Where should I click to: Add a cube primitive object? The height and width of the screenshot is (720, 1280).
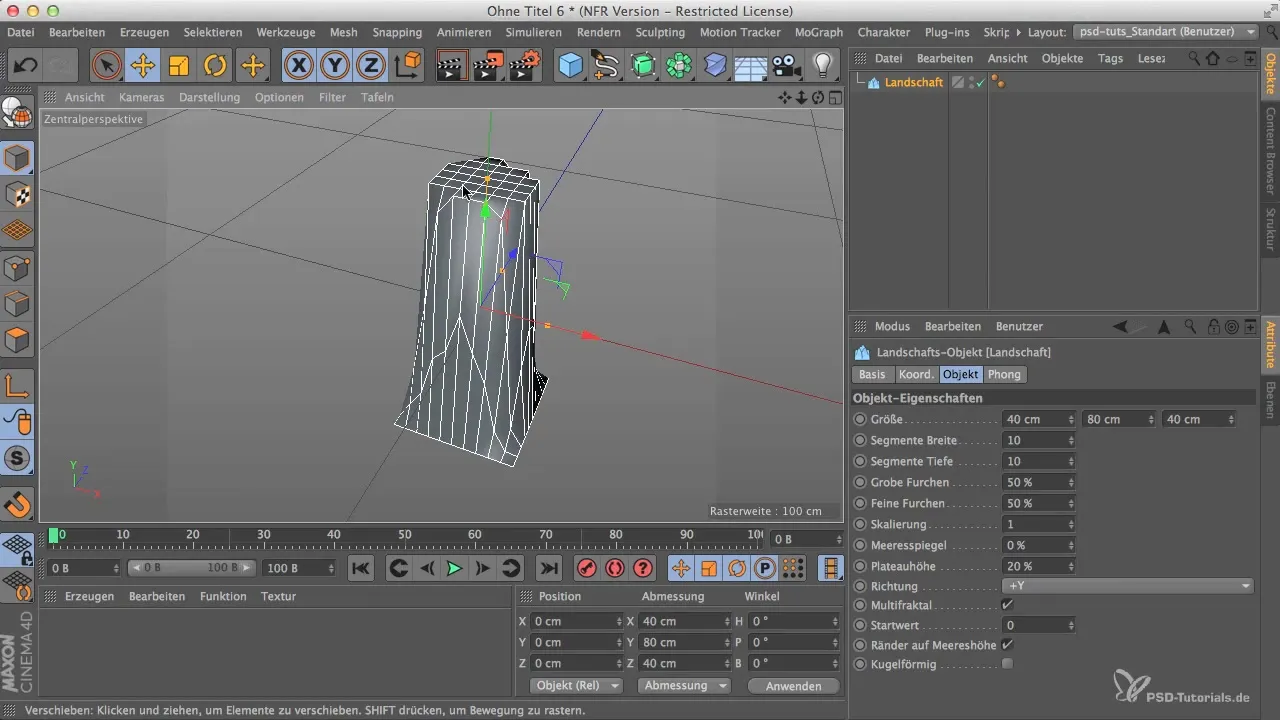570,66
